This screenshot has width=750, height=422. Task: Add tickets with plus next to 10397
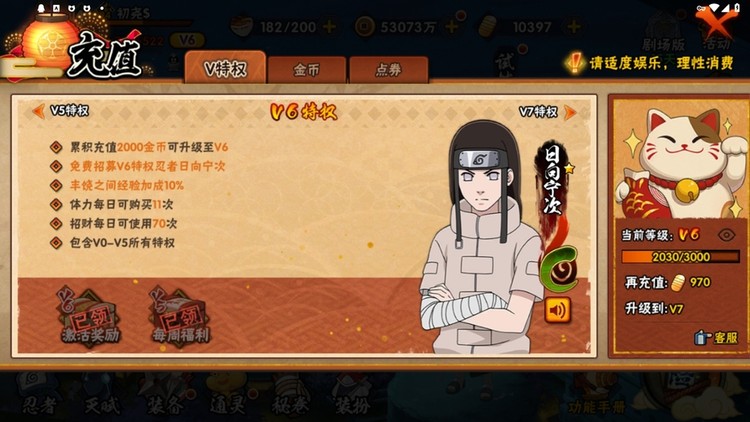coord(574,27)
